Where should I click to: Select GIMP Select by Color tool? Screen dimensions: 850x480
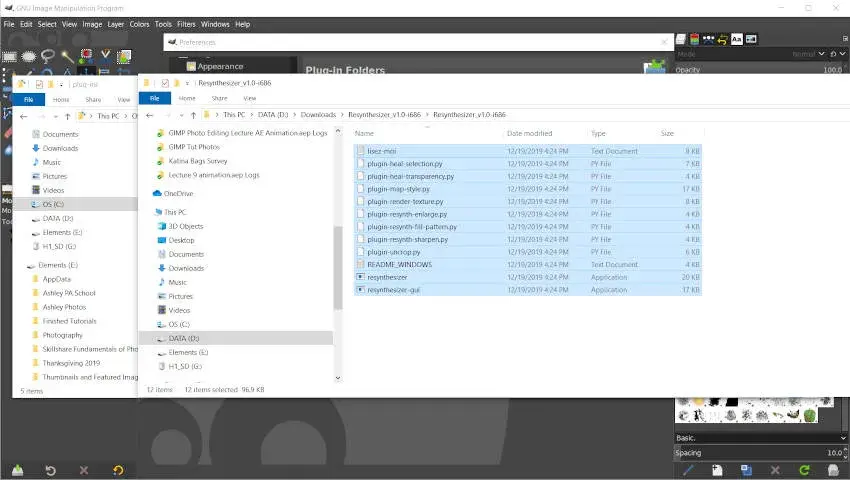point(86,56)
